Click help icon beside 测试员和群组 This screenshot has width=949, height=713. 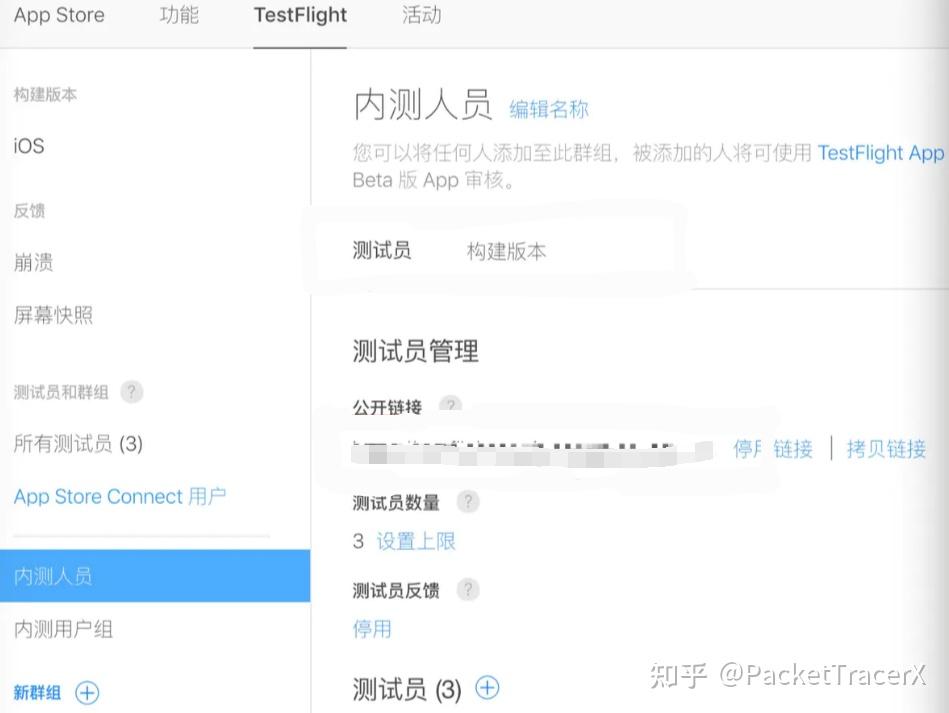pyautogui.click(x=131, y=392)
